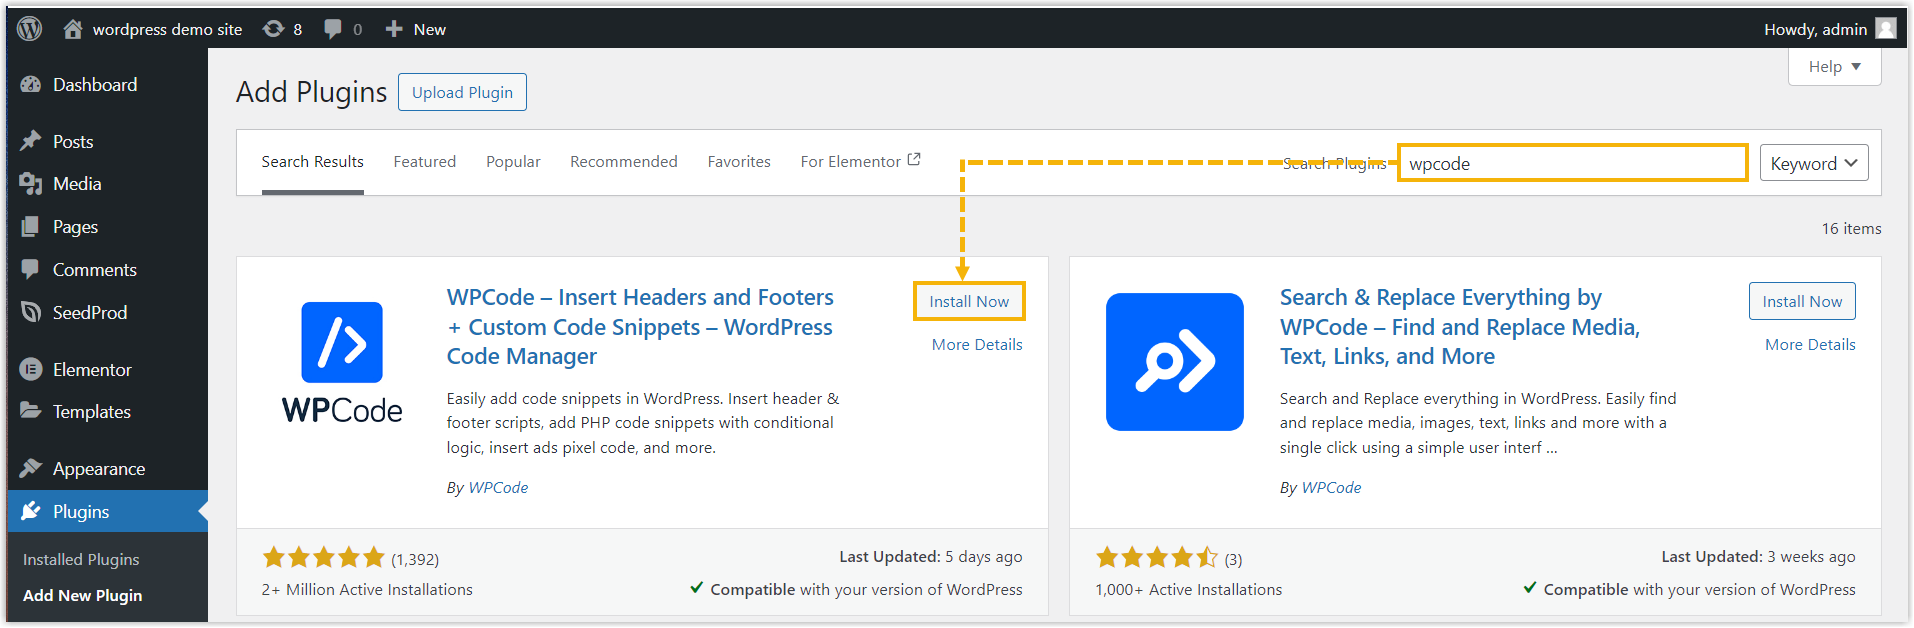The height and width of the screenshot is (628, 1914).
Task: Expand the Help panel
Action: [x=1834, y=67]
